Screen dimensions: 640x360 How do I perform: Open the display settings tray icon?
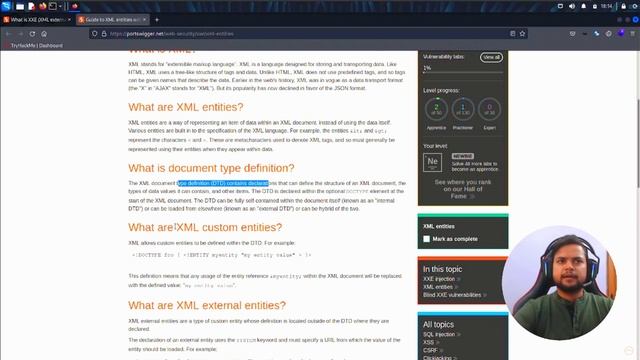pyautogui.click(x=560, y=6)
